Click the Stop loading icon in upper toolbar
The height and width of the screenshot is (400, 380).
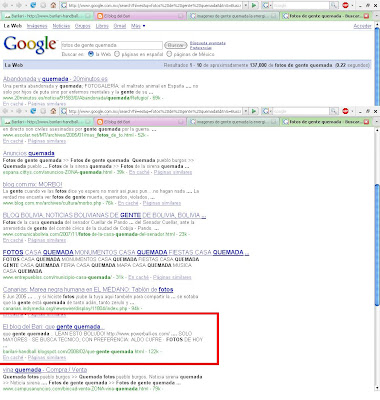coord(43,5)
